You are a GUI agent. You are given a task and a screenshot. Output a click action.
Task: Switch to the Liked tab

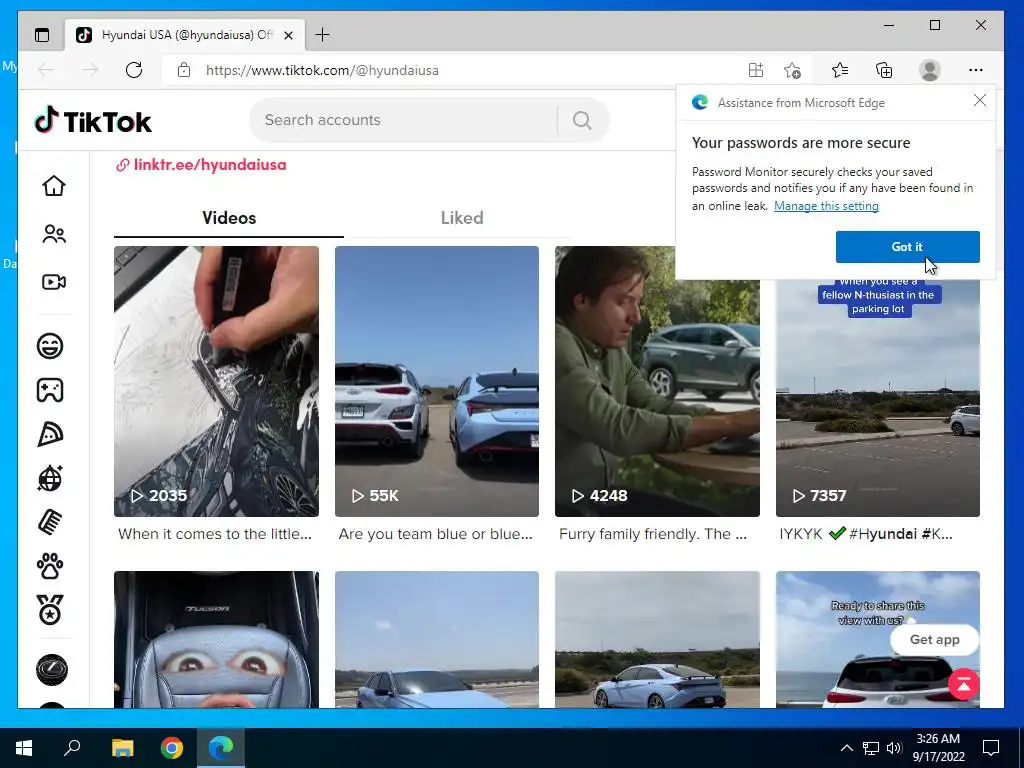tap(462, 218)
